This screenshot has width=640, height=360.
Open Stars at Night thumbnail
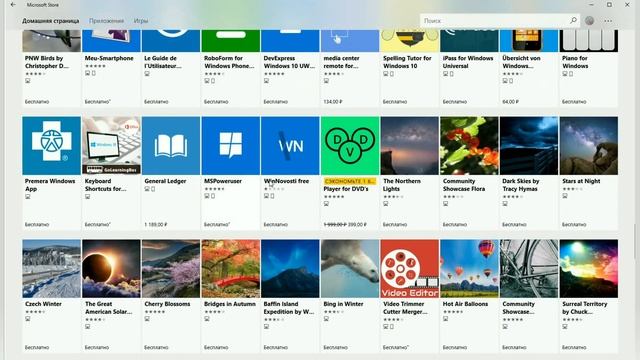pyautogui.click(x=589, y=146)
